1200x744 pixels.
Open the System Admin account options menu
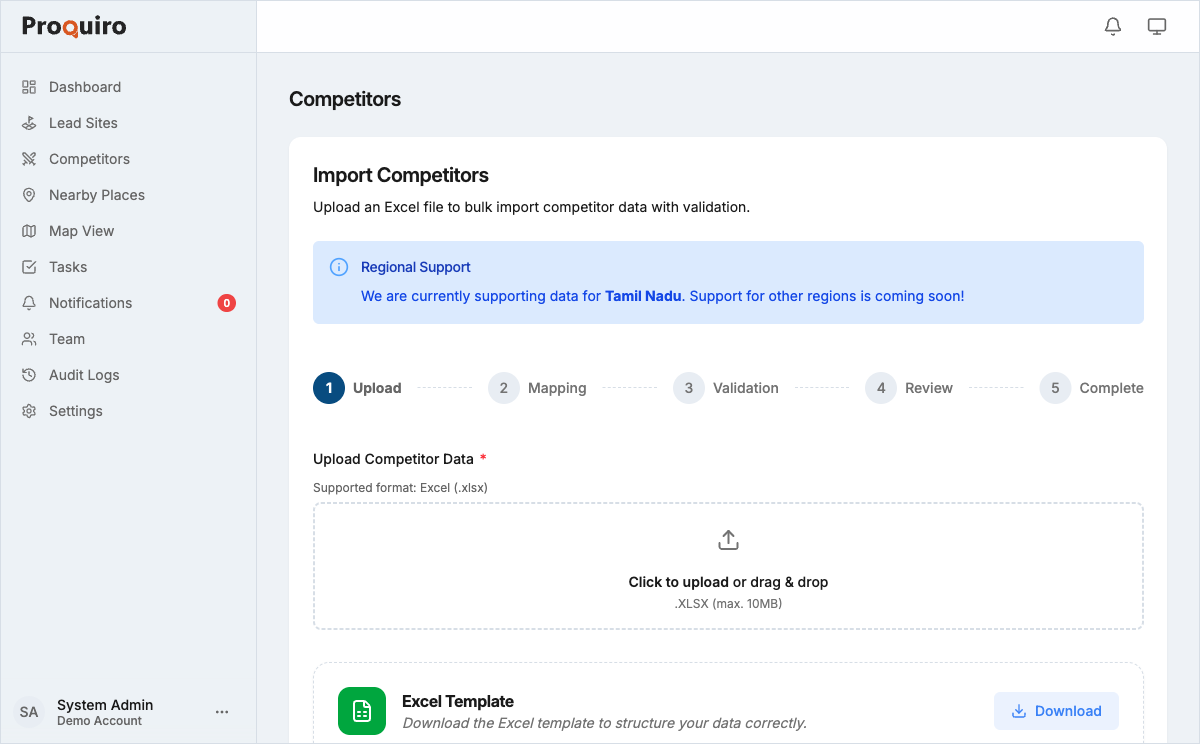(x=222, y=711)
